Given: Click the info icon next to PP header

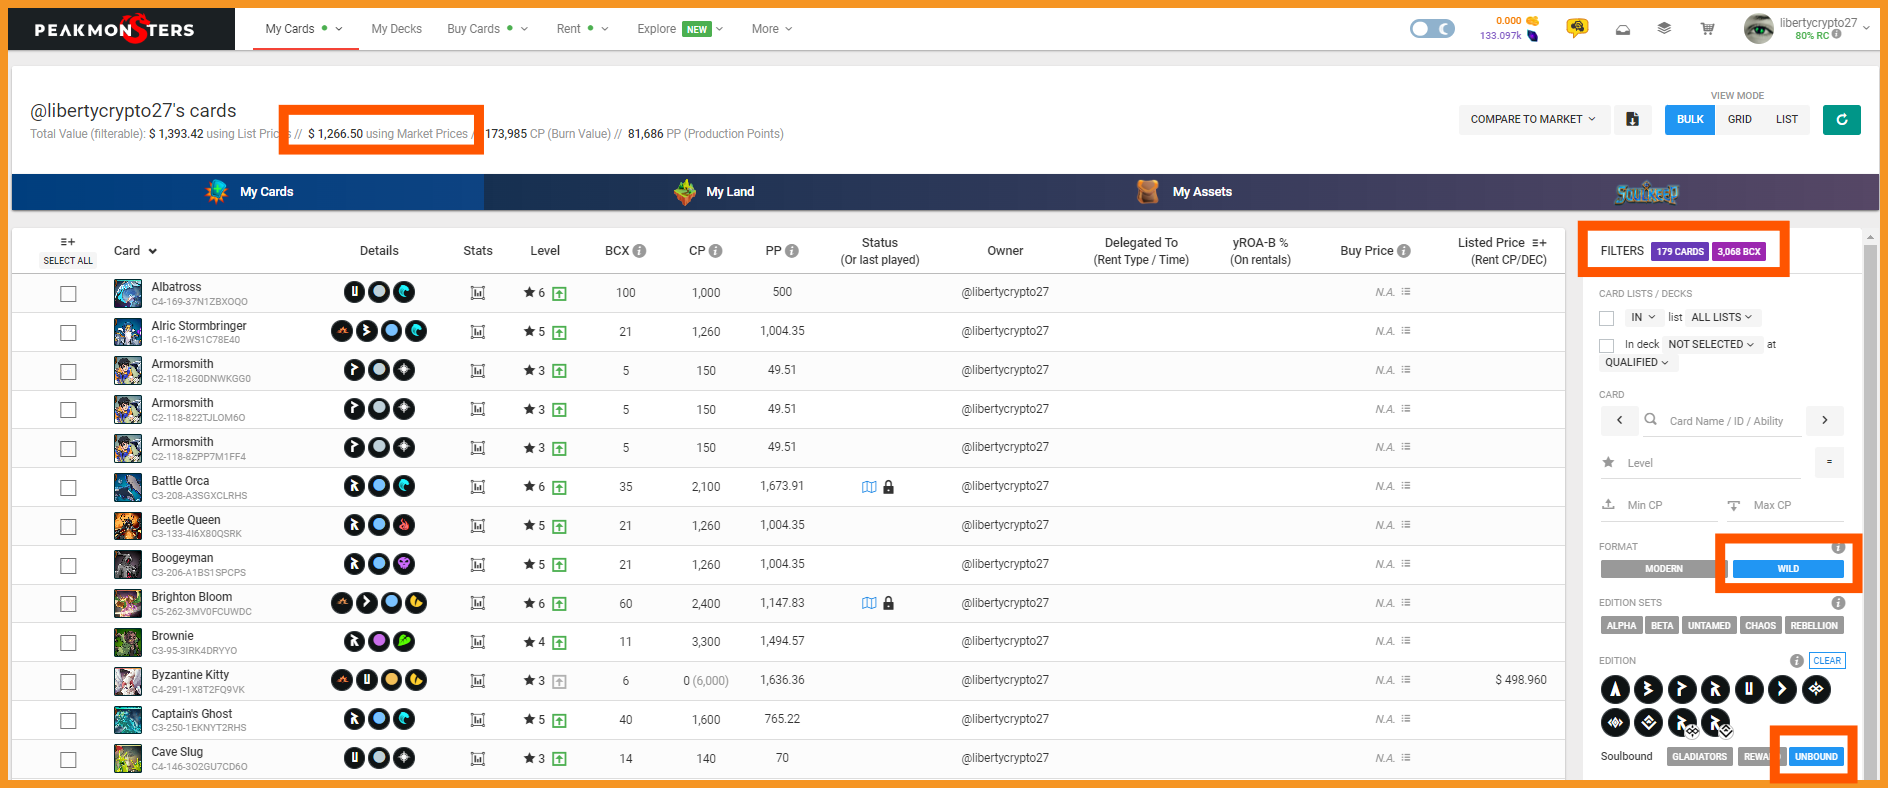Looking at the screenshot, I should 791,251.
